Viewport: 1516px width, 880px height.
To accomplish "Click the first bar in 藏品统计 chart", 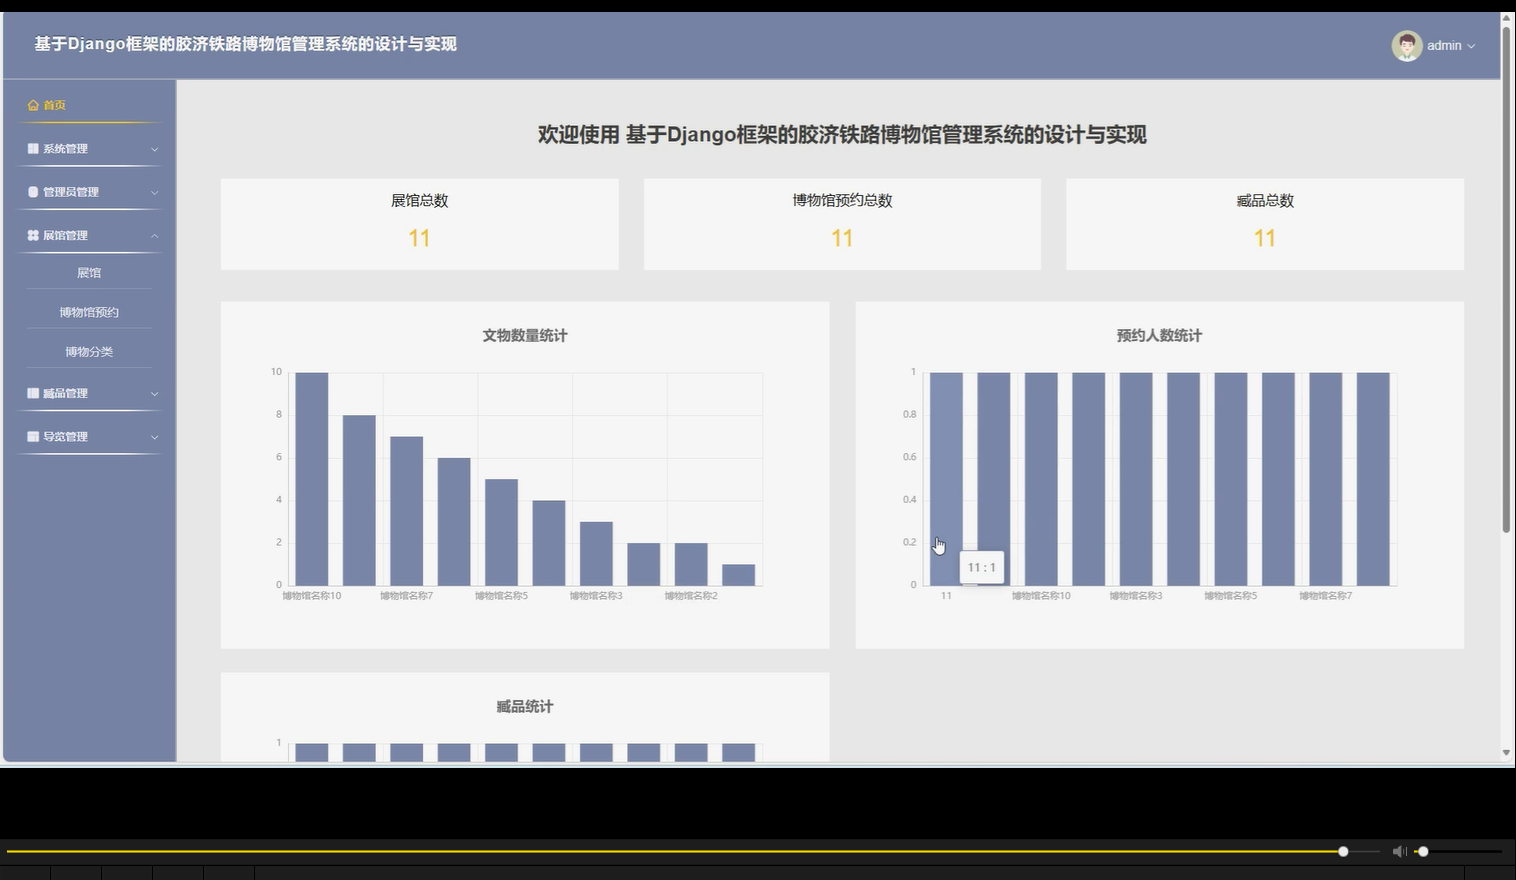I will click(x=312, y=753).
